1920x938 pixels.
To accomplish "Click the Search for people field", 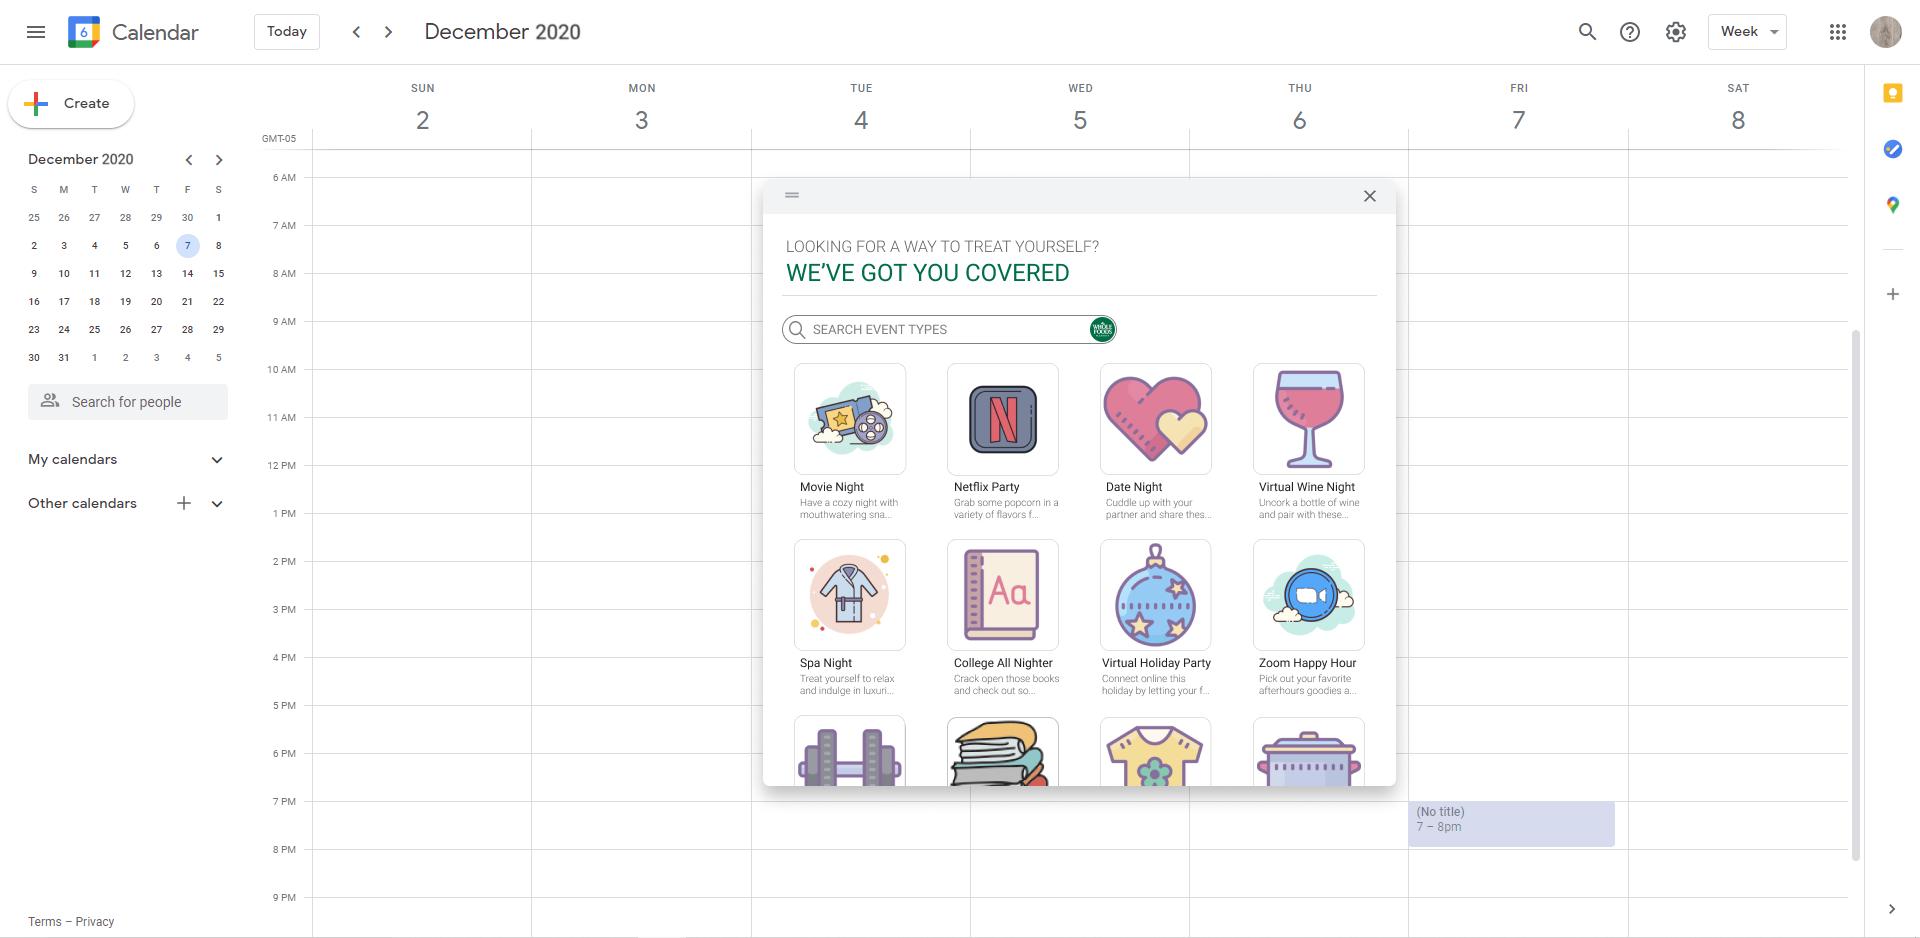I will coord(128,402).
